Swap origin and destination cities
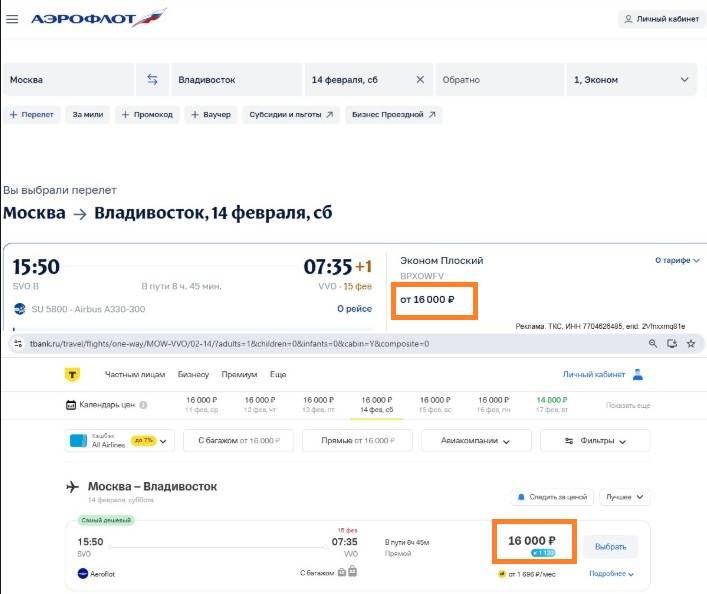The image size is (707, 594). (152, 79)
